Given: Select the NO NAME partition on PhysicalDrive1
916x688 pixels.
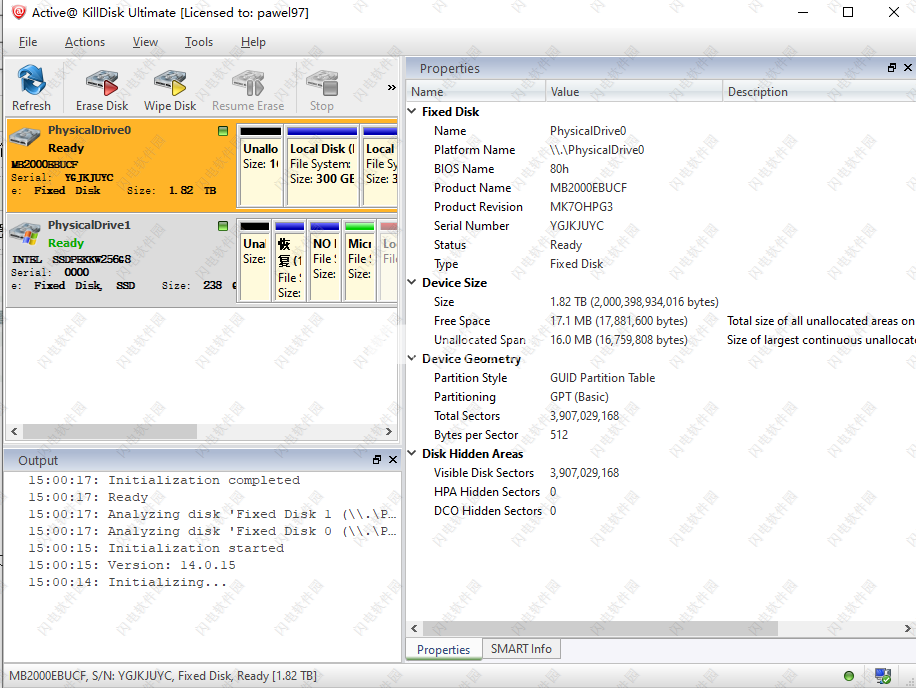Looking at the screenshot, I should coord(325,260).
